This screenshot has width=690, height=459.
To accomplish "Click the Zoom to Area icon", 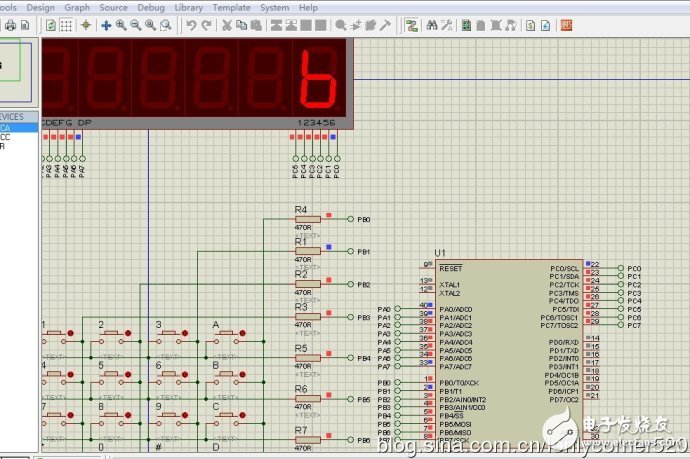I will coord(165,26).
